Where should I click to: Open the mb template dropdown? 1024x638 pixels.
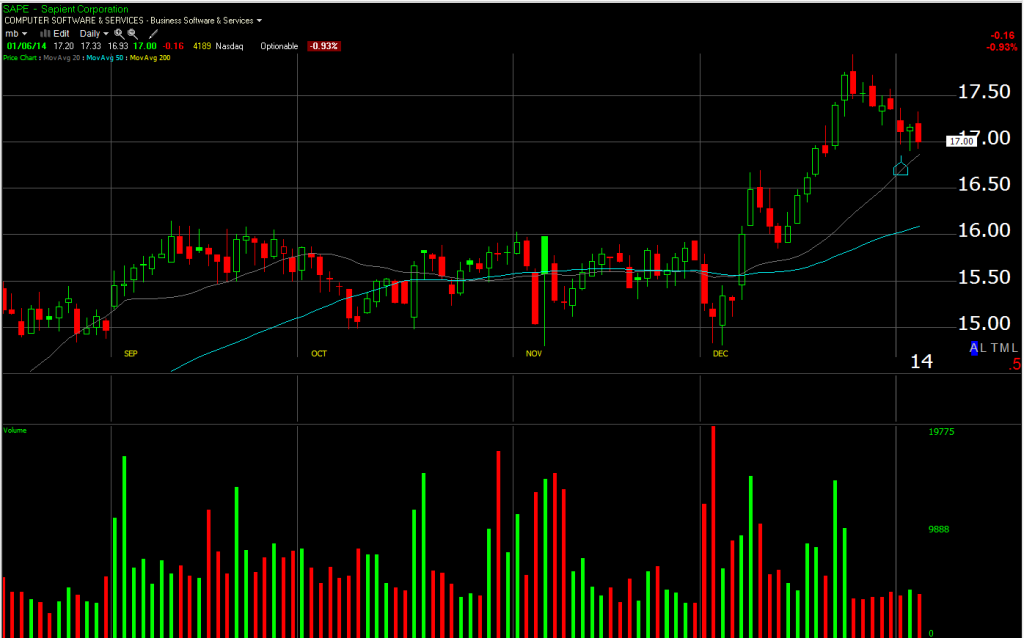click(x=16, y=33)
